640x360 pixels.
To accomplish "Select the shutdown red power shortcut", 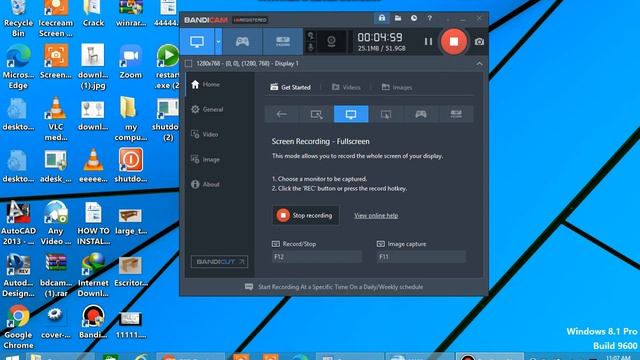I will [x=131, y=166].
